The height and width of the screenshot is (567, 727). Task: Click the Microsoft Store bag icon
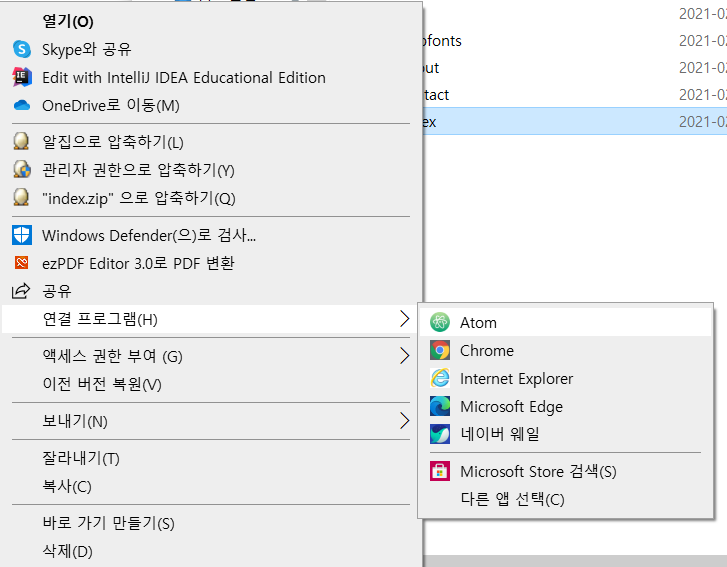coord(440,471)
